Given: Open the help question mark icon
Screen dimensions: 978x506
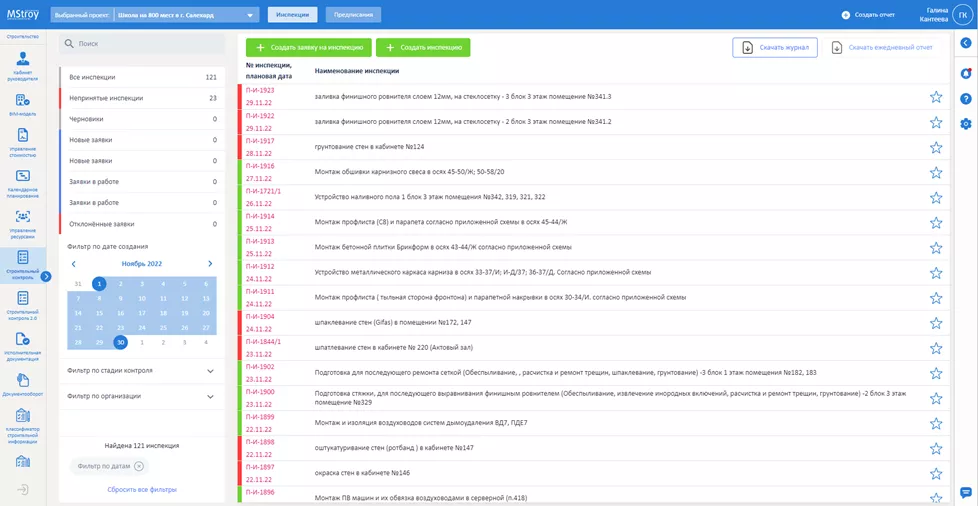Looking at the screenshot, I should click(965, 98).
